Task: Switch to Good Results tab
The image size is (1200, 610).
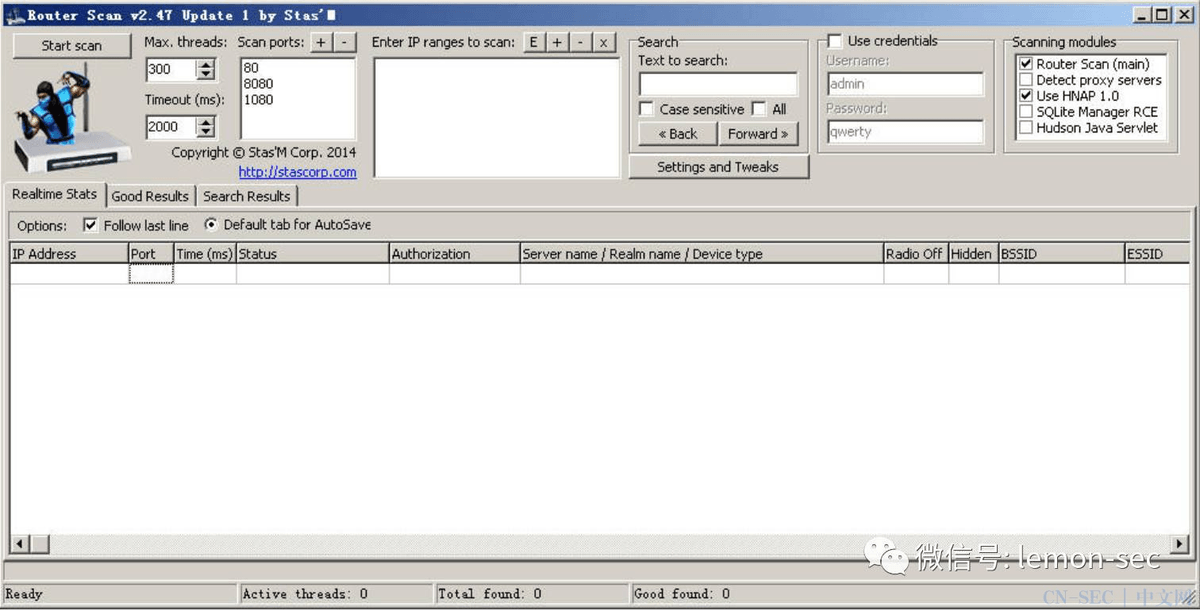Action: point(150,196)
